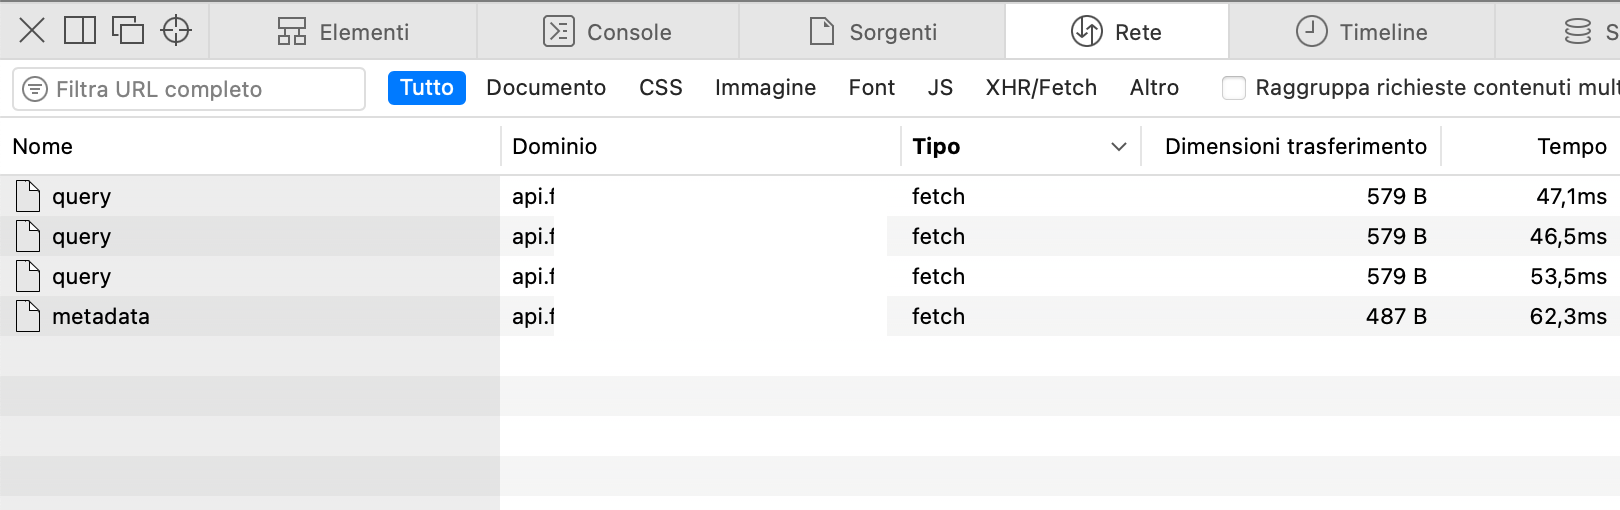Enable Raggruppa richieste contenuti checkbox

pyautogui.click(x=1234, y=88)
